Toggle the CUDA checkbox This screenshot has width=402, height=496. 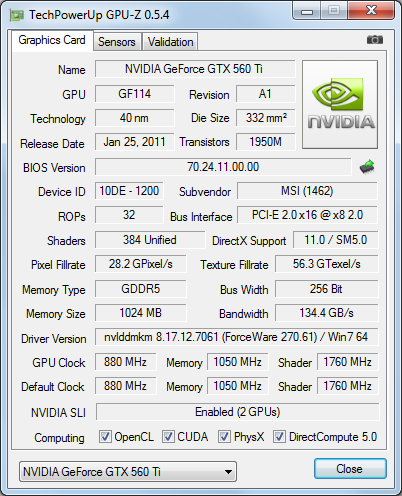pos(168,437)
